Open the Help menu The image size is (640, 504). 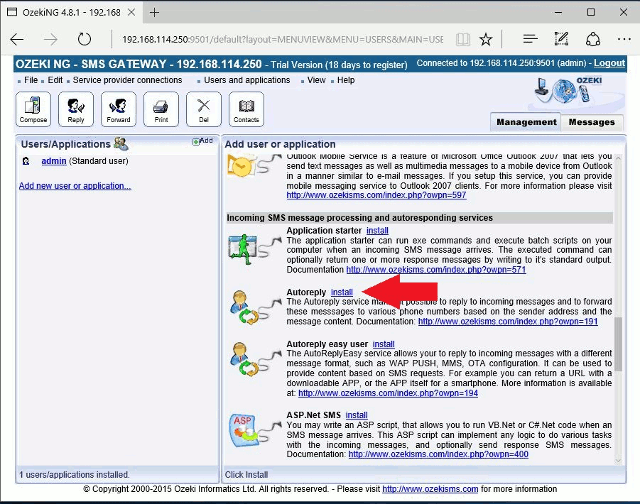(346, 80)
